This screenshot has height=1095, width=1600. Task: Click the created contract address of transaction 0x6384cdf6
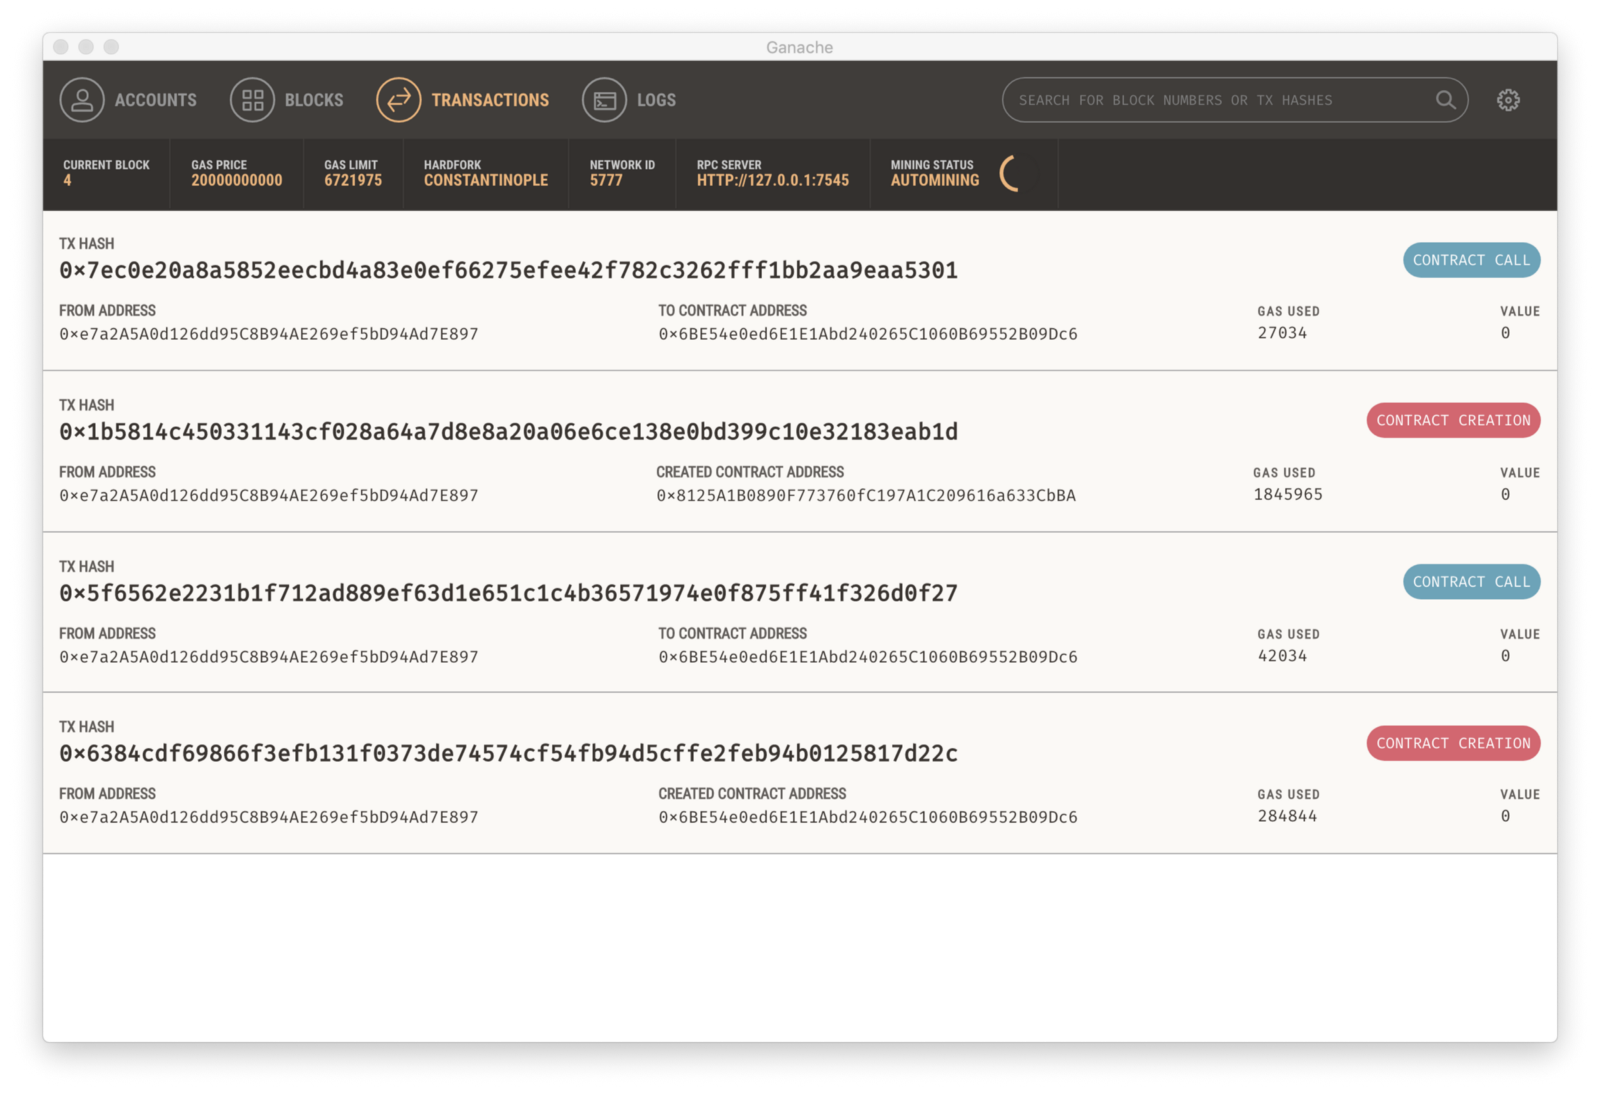(868, 817)
